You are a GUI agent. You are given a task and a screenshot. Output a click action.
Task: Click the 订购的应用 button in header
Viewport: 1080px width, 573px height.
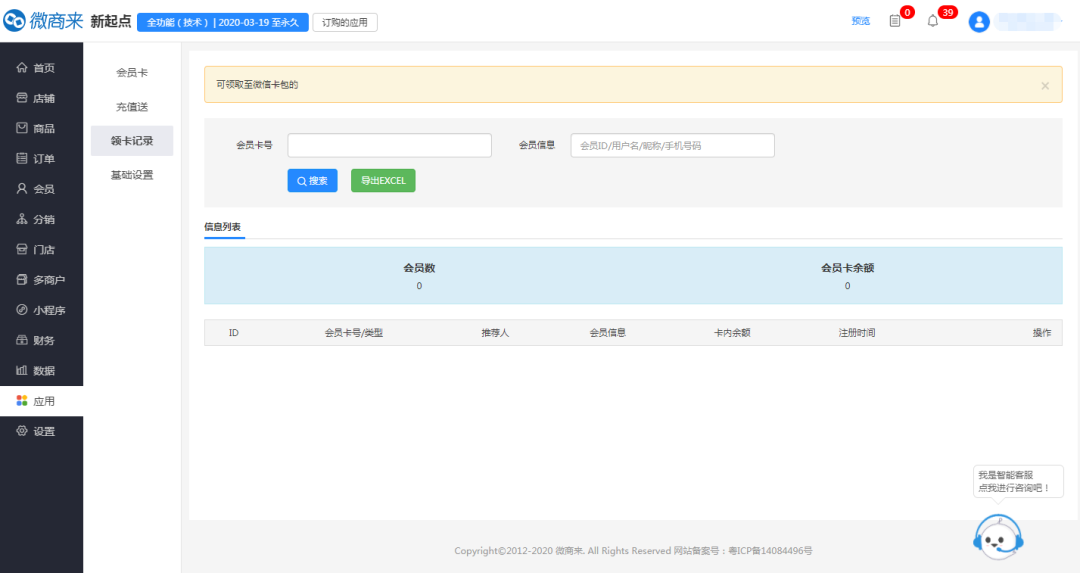(x=345, y=22)
